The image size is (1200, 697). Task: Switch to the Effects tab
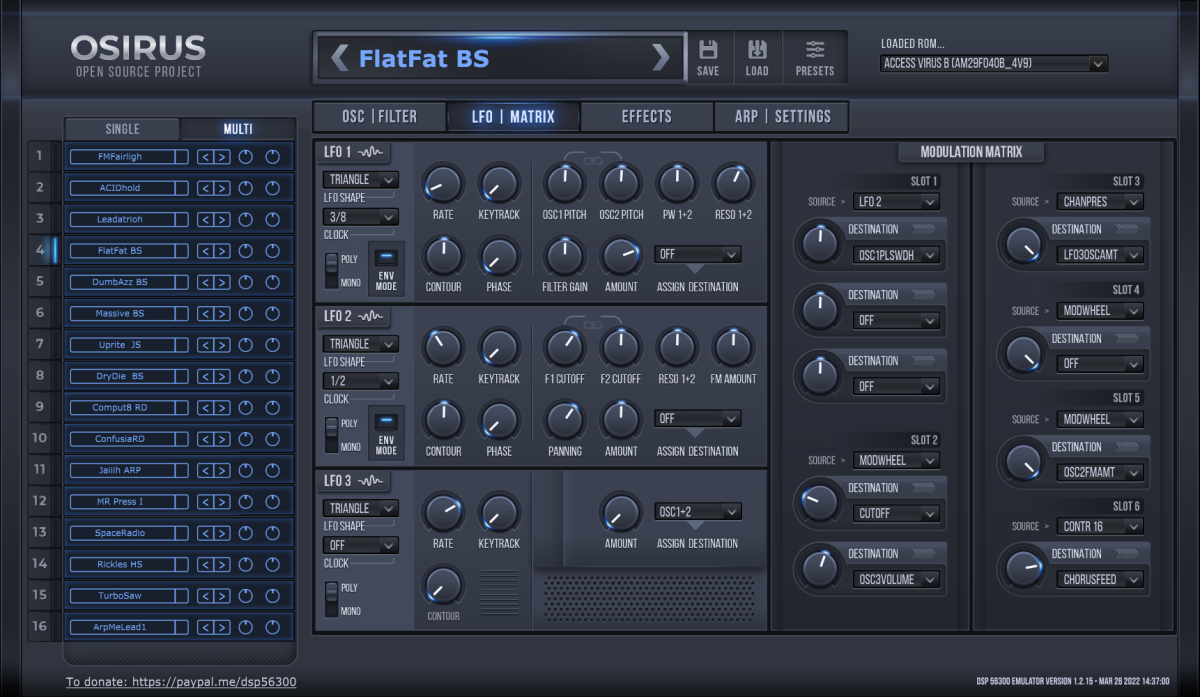coord(647,117)
